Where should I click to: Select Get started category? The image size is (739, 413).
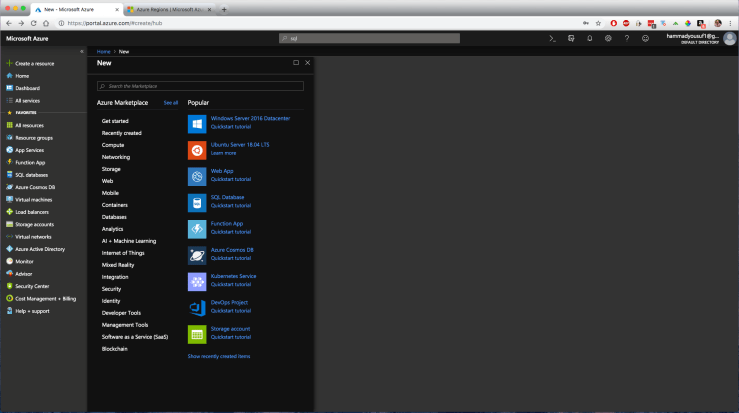point(115,121)
